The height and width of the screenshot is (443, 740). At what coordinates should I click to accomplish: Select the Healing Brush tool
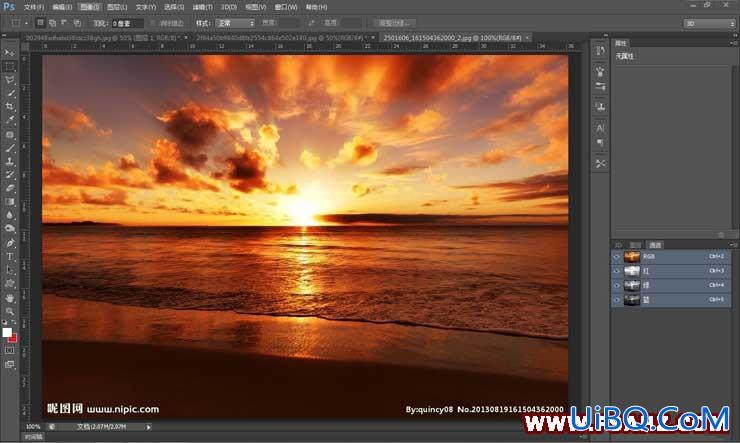click(9, 134)
